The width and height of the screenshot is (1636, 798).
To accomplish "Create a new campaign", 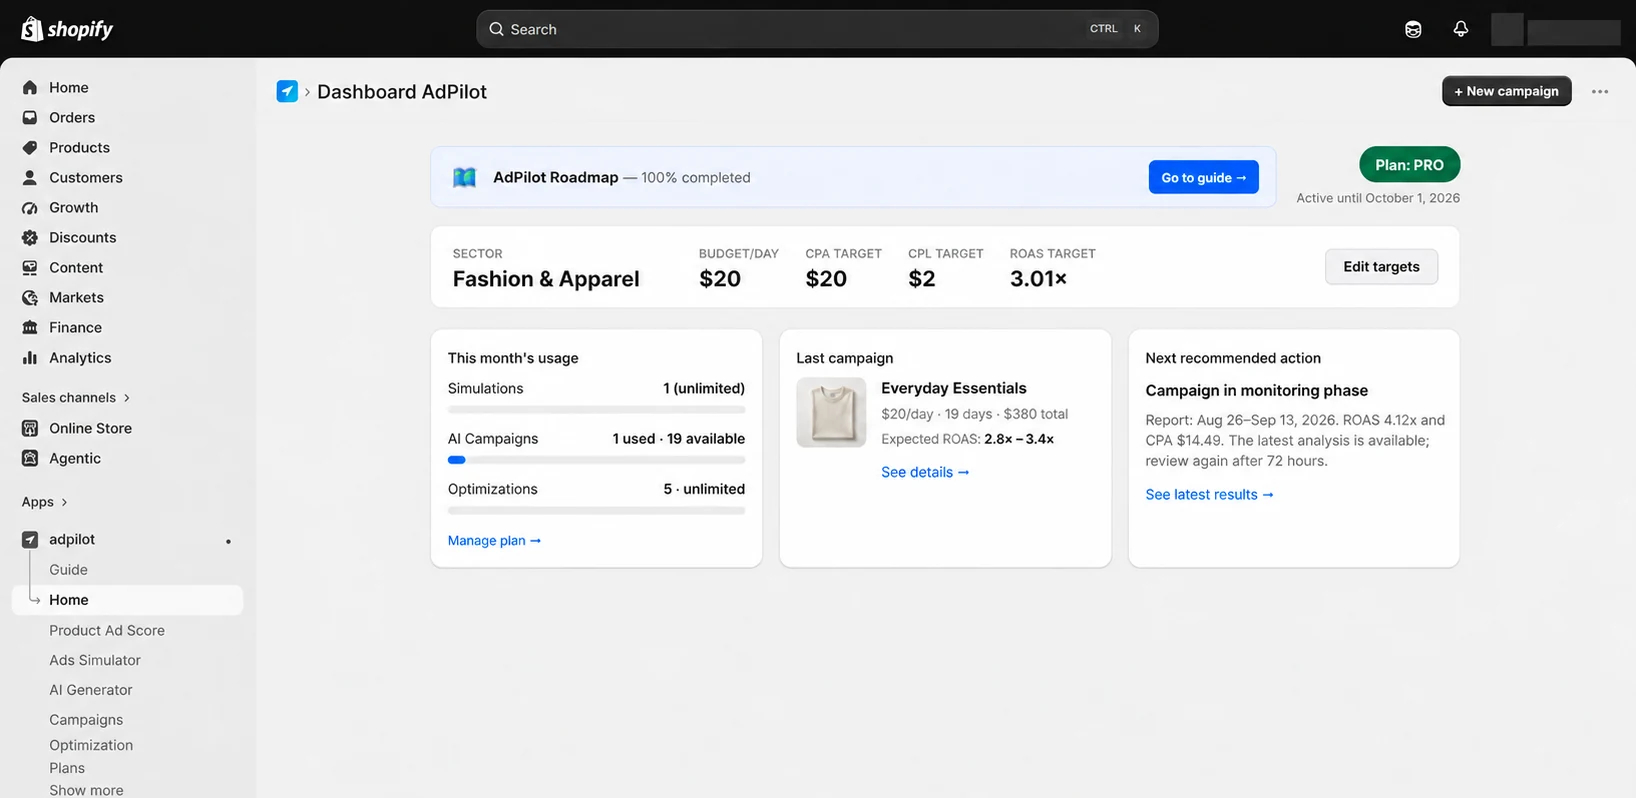I will (1506, 91).
